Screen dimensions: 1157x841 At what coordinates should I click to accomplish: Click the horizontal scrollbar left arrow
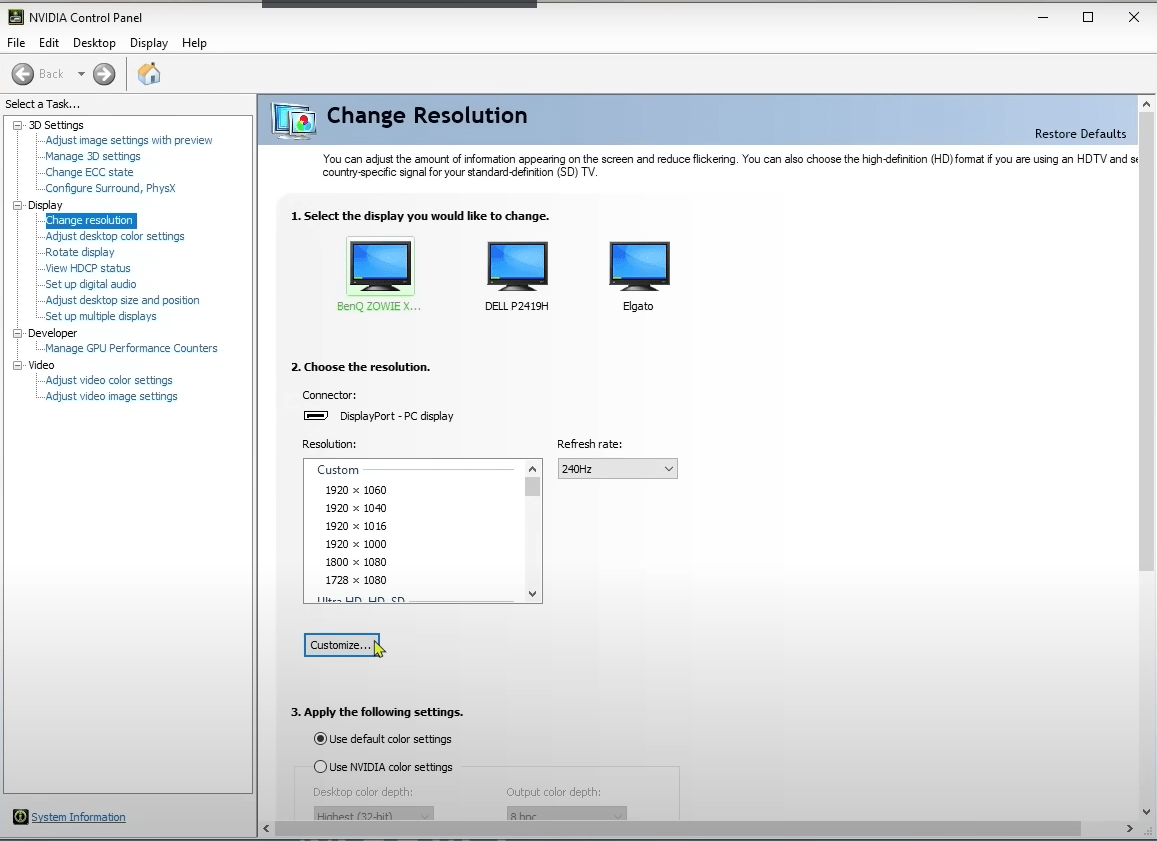[x=266, y=828]
